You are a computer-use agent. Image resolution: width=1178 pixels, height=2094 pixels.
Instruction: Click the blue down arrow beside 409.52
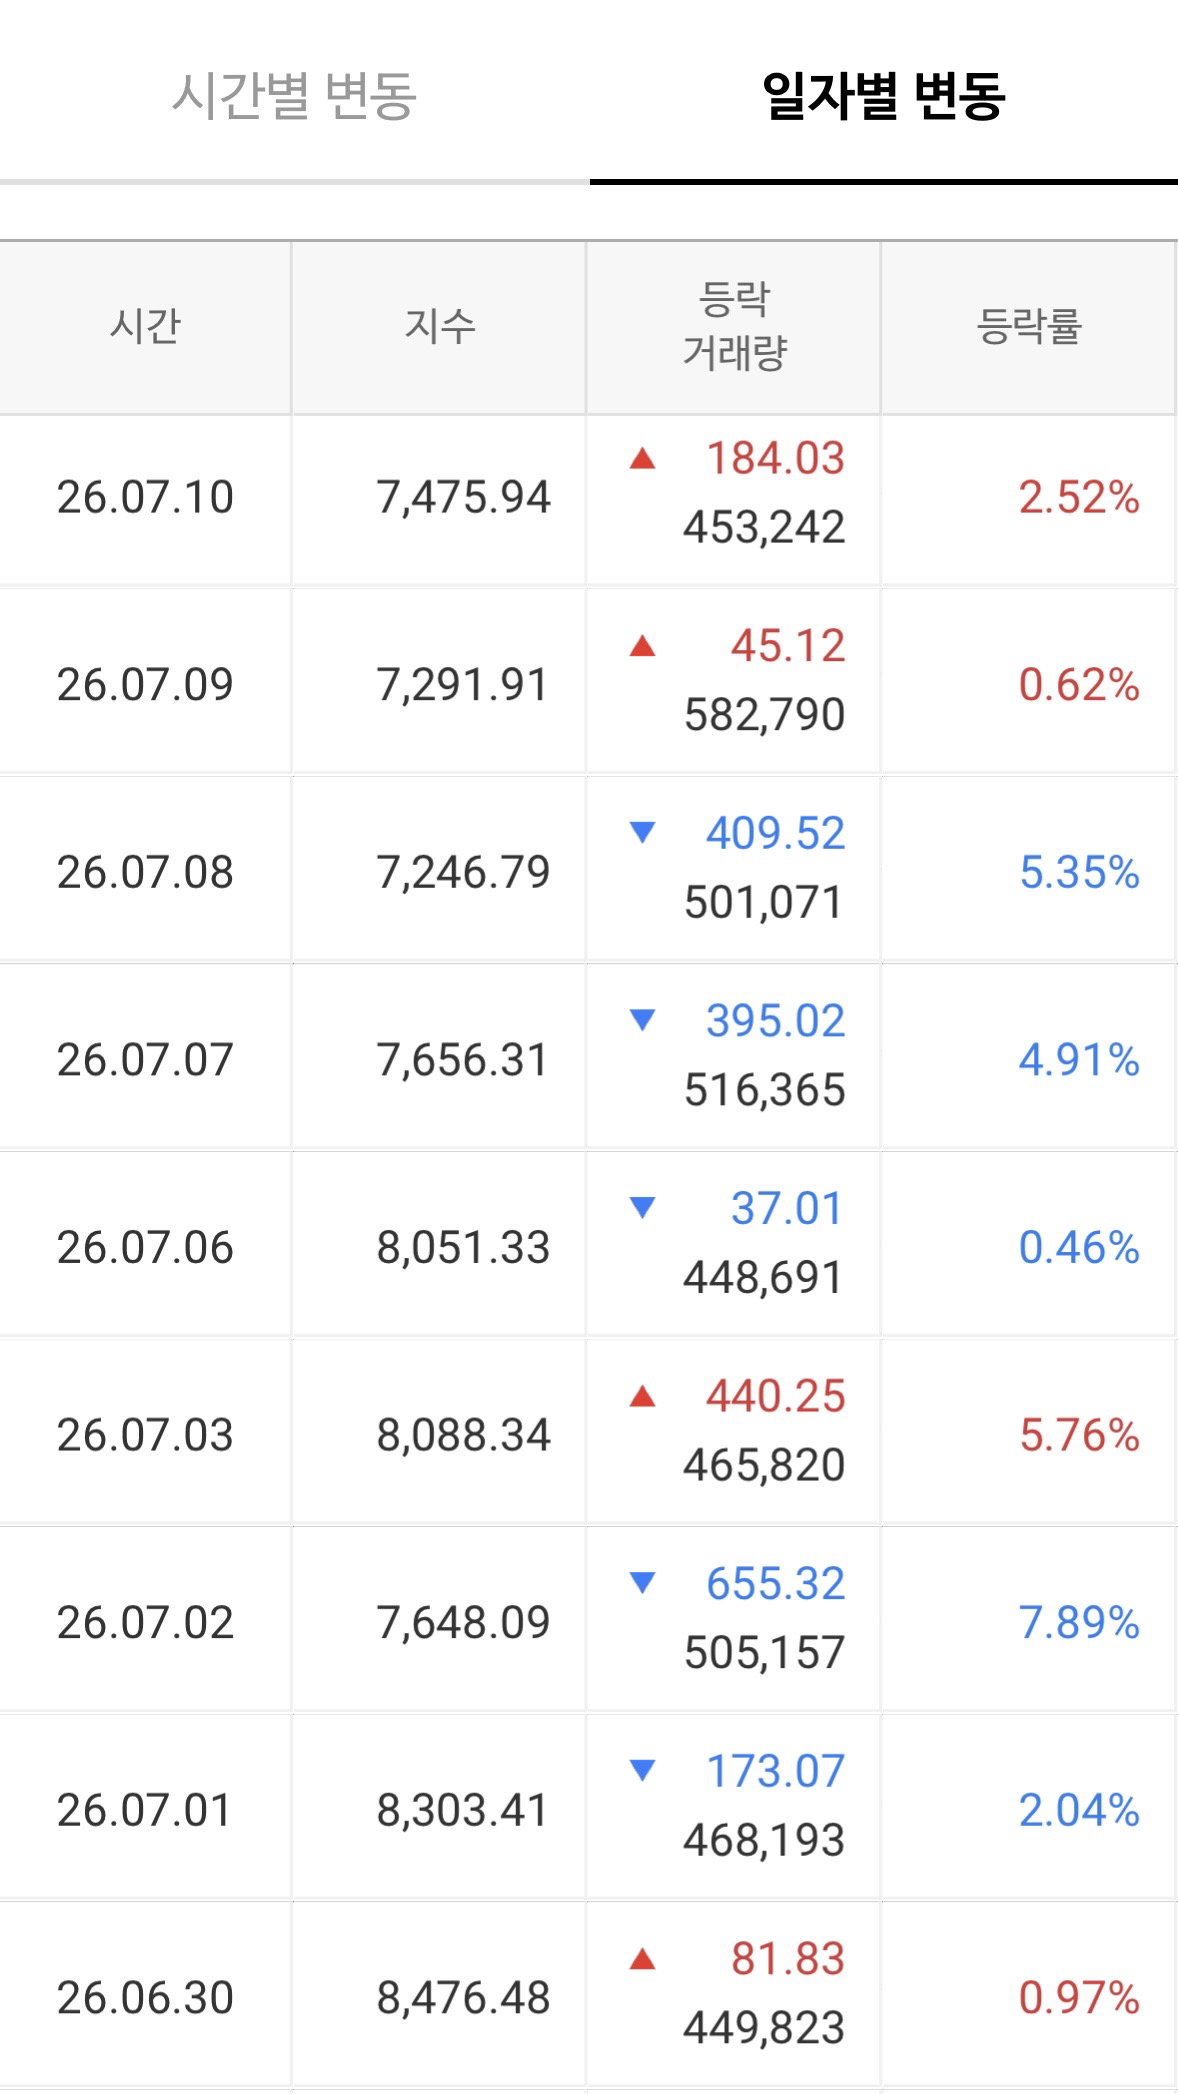[642, 833]
